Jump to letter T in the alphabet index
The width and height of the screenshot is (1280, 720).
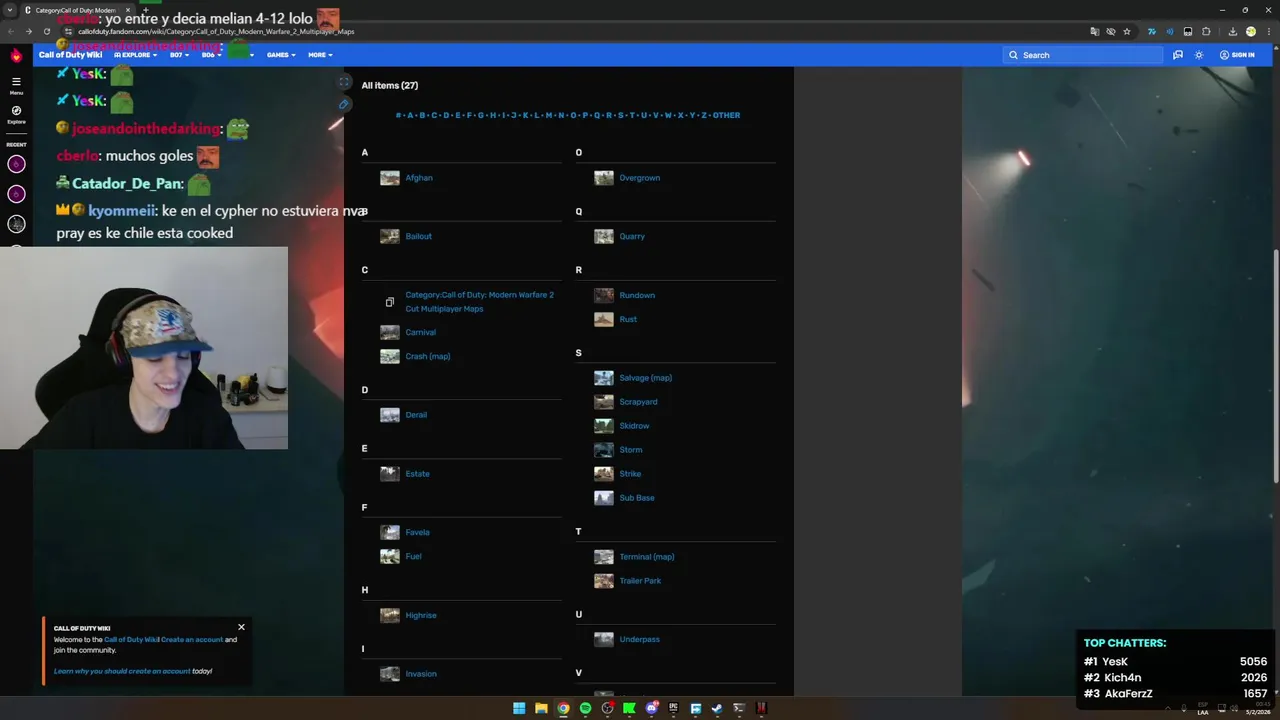[631, 115]
